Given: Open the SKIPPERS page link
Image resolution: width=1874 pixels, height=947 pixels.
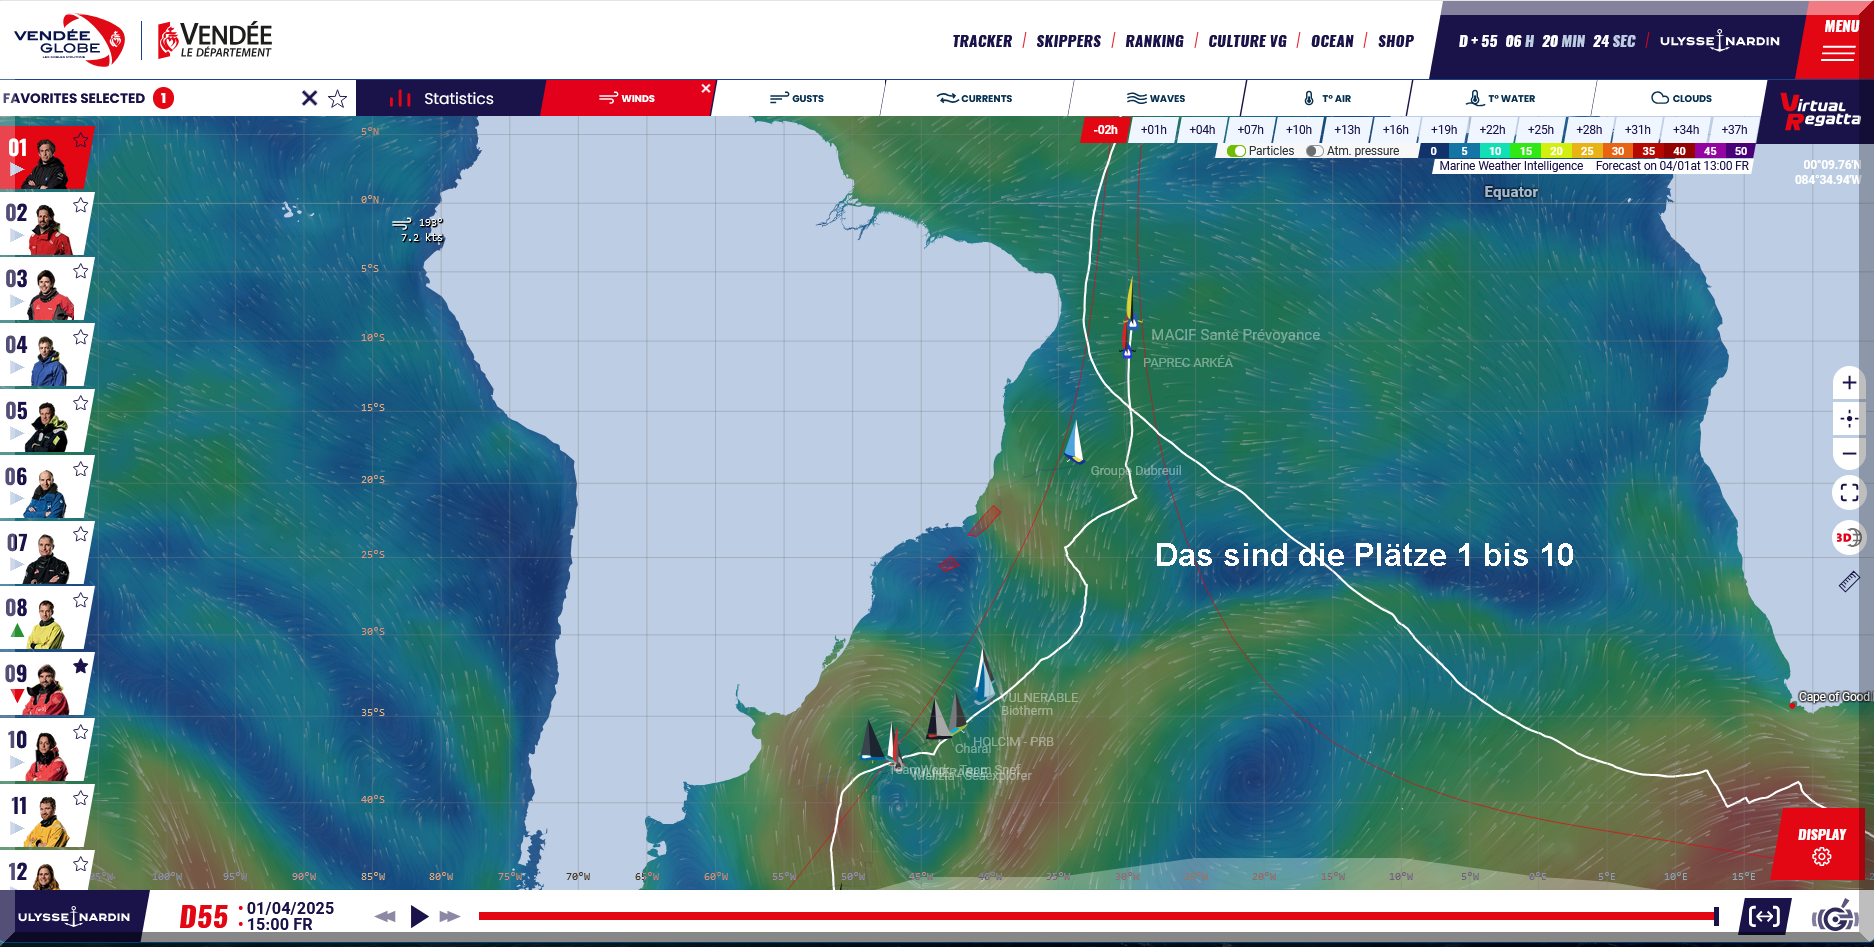Looking at the screenshot, I should tap(1068, 41).
